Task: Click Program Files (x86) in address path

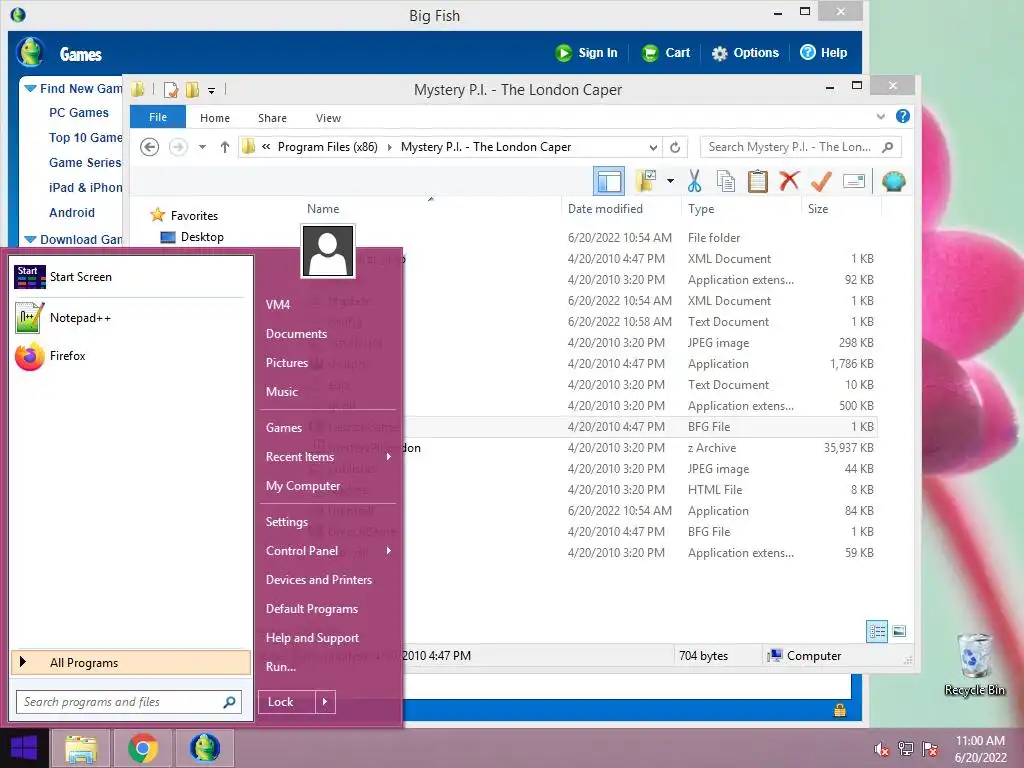Action: [x=327, y=147]
